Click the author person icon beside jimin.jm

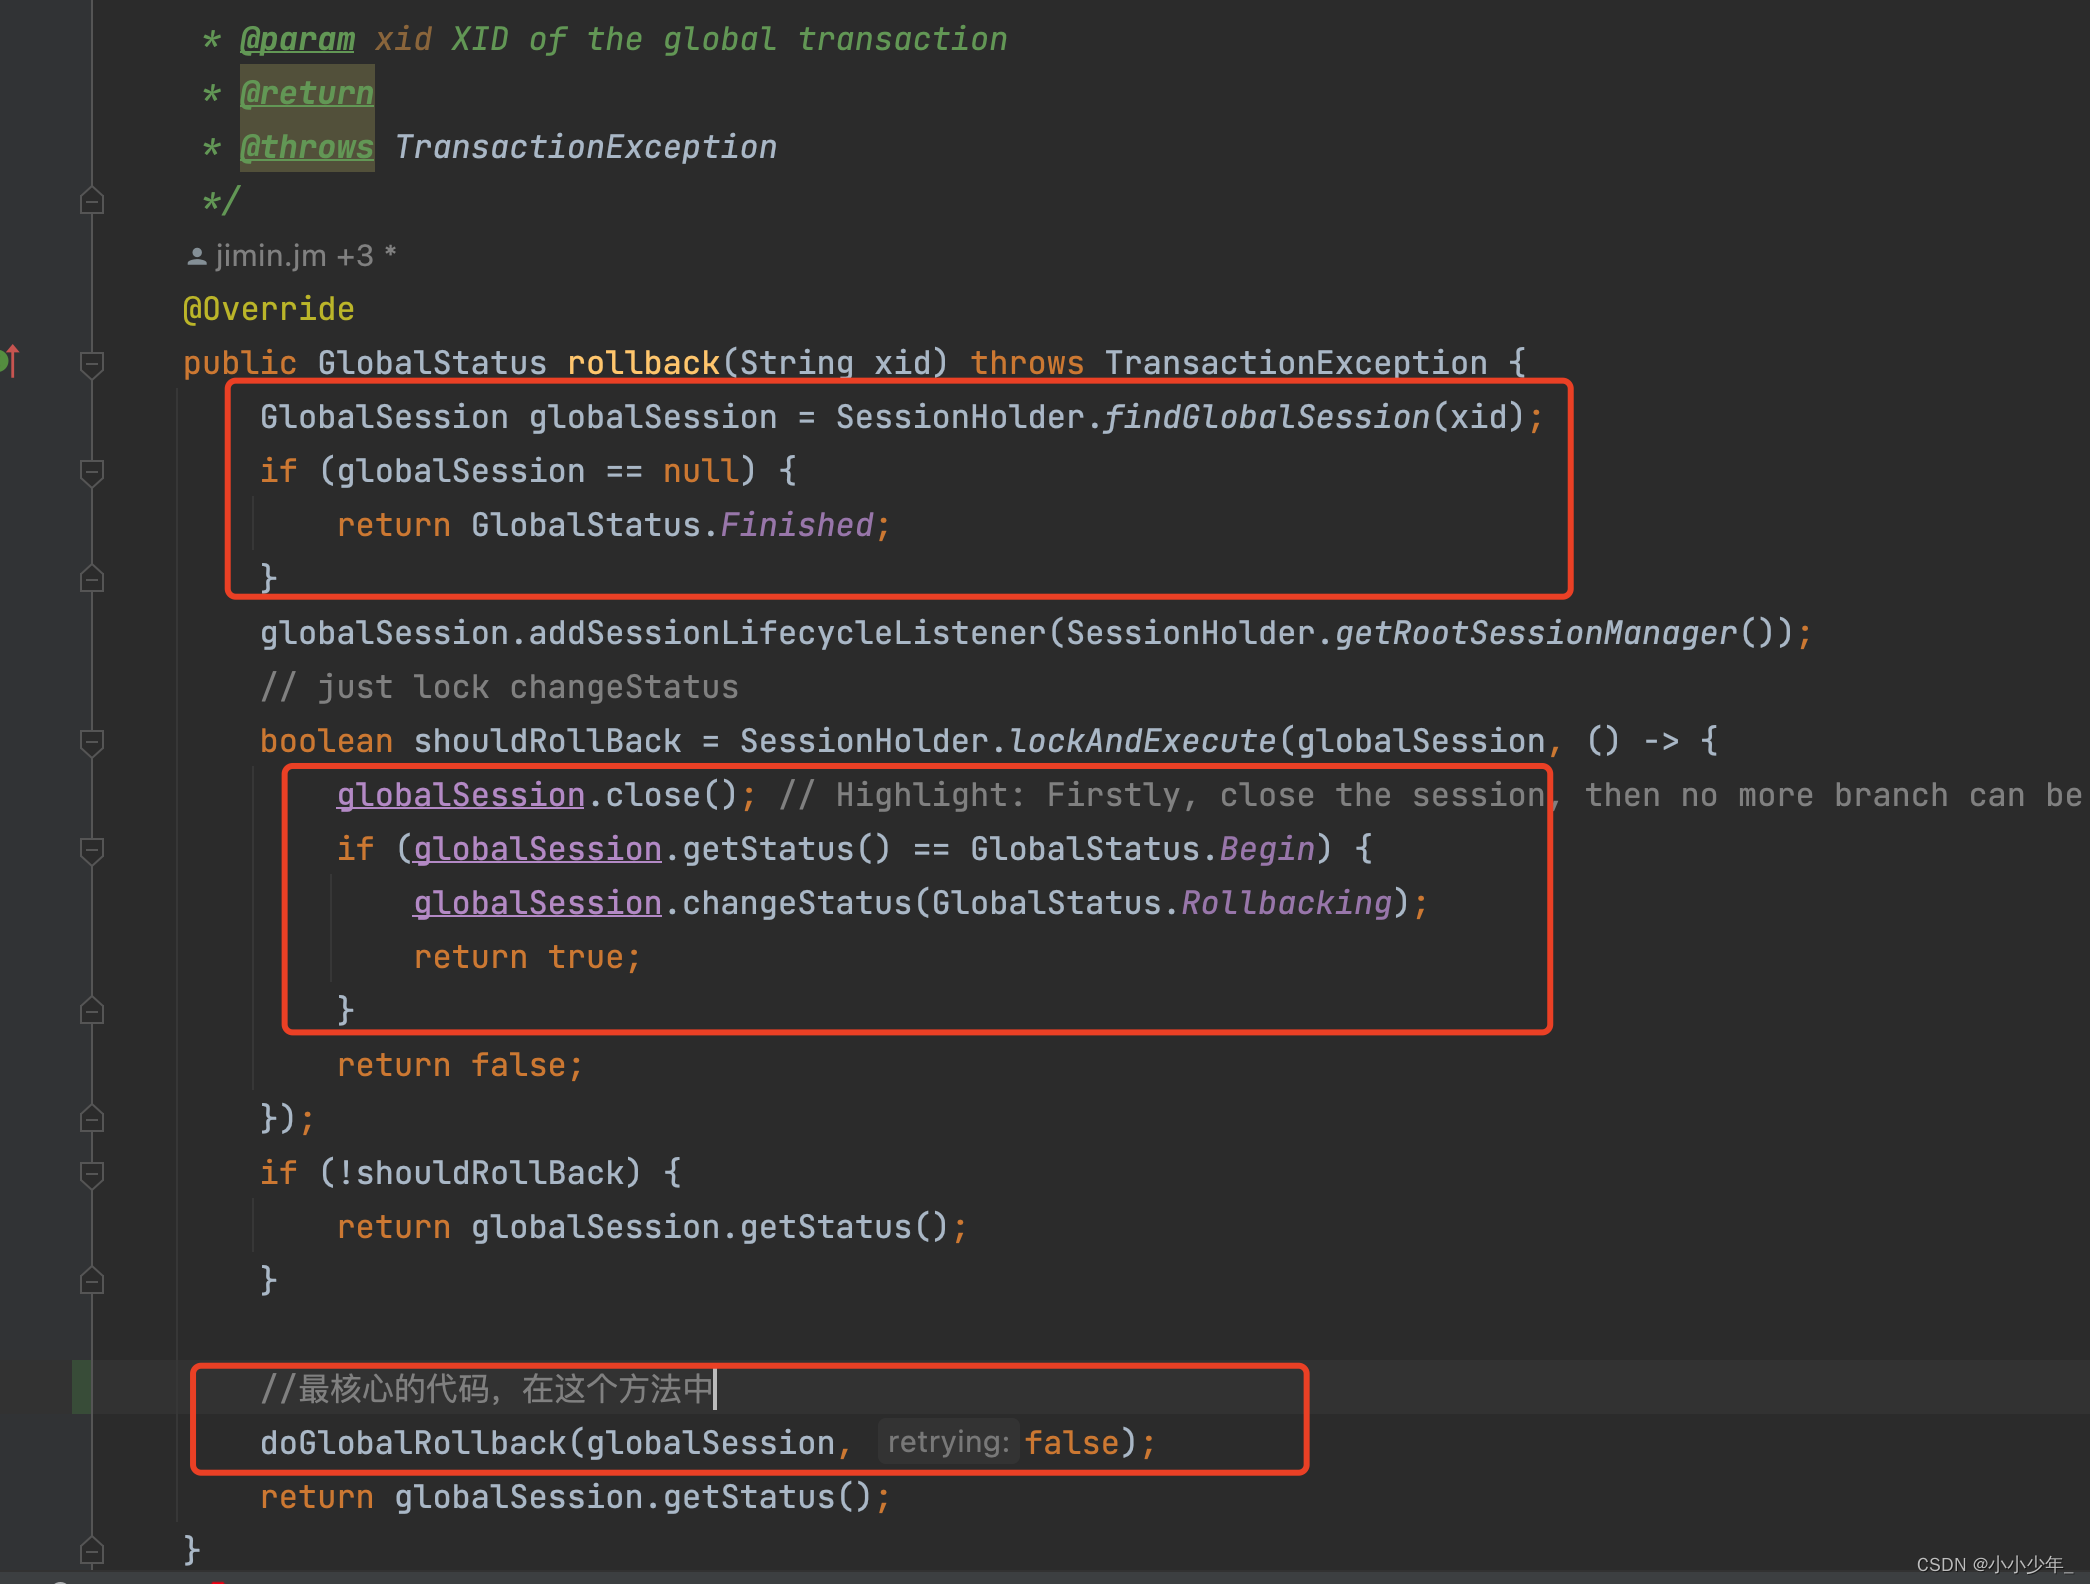[x=197, y=257]
